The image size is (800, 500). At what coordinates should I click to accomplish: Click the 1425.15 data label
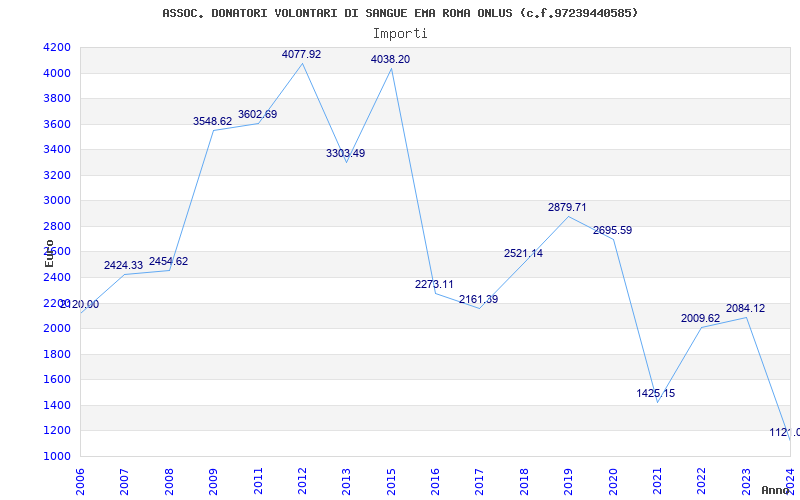[656, 393]
